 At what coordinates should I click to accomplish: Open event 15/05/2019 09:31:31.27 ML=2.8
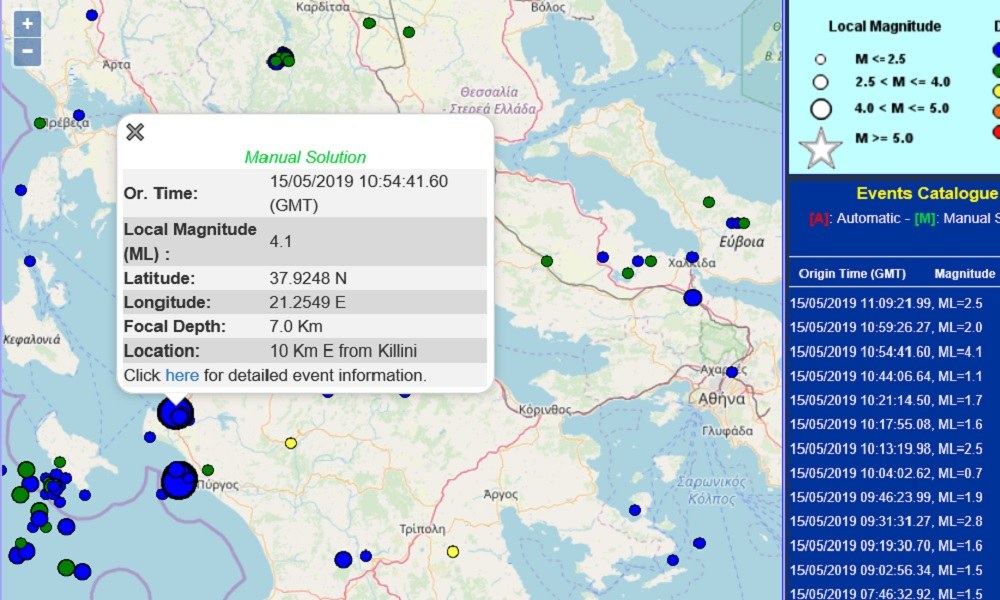(x=886, y=521)
